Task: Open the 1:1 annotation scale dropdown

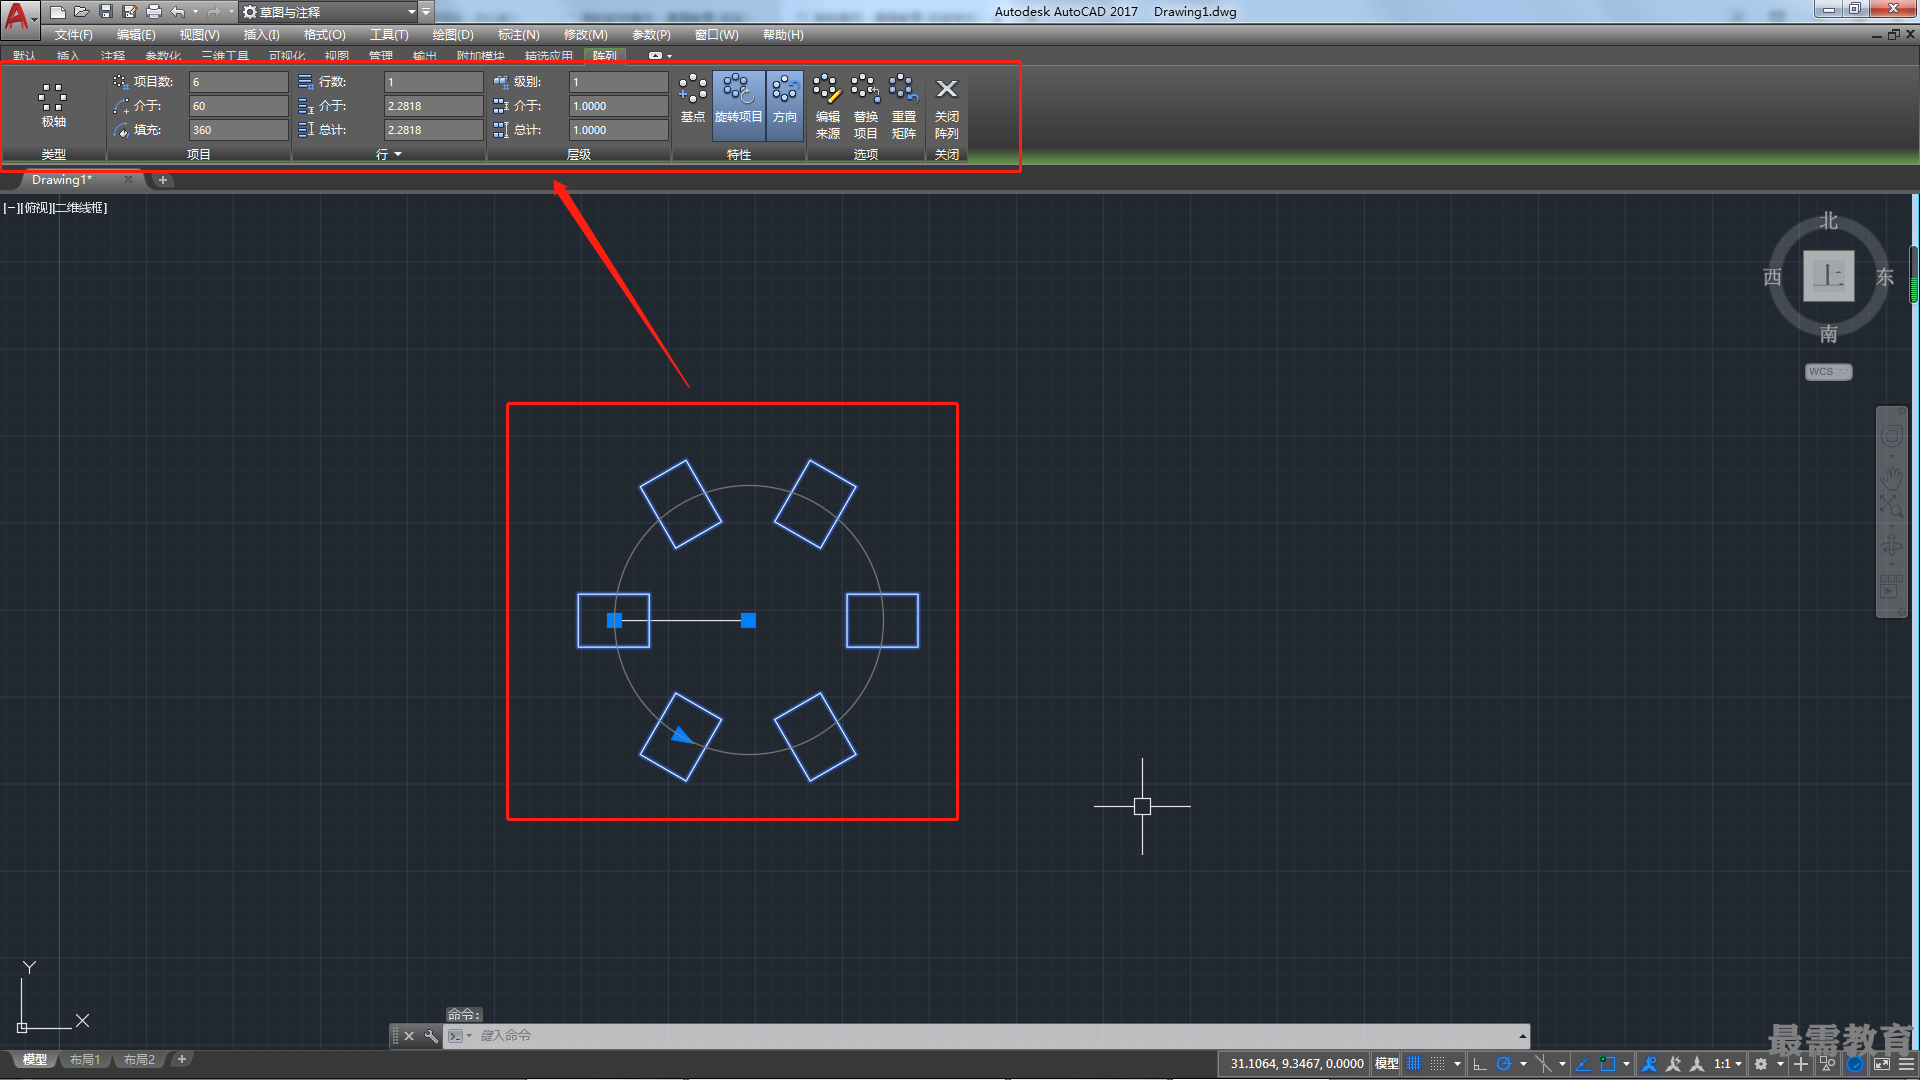Action: coord(1728,1064)
